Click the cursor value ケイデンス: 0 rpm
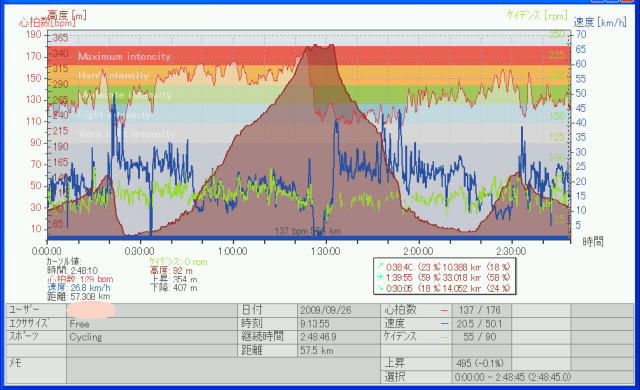The width and height of the screenshot is (640, 390). (x=178, y=261)
